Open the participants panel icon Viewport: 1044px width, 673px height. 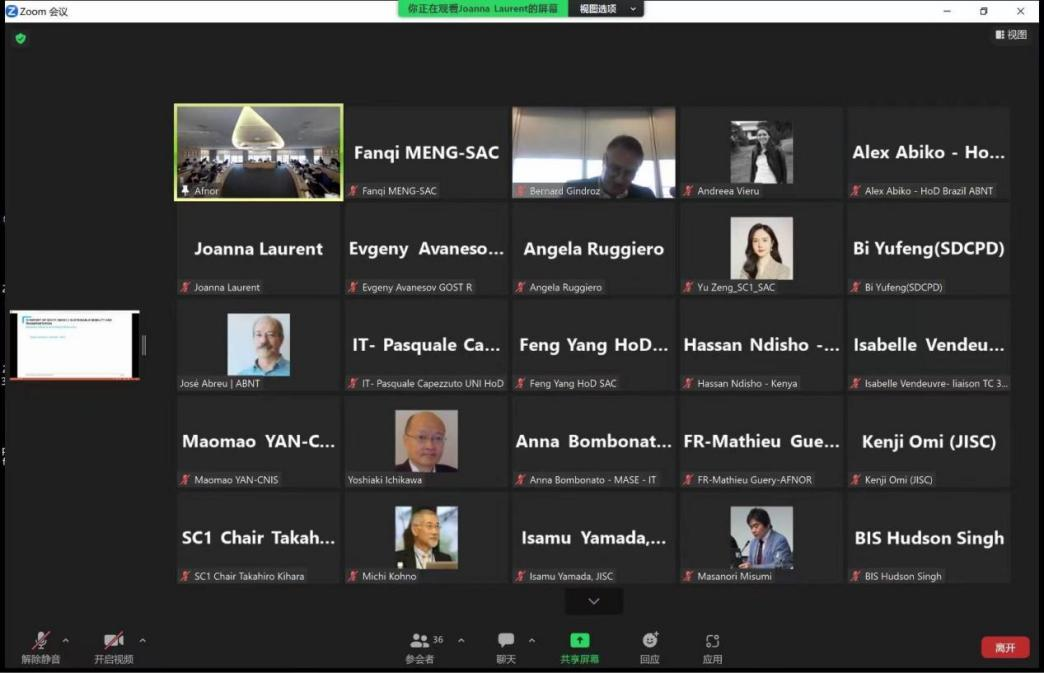point(420,641)
